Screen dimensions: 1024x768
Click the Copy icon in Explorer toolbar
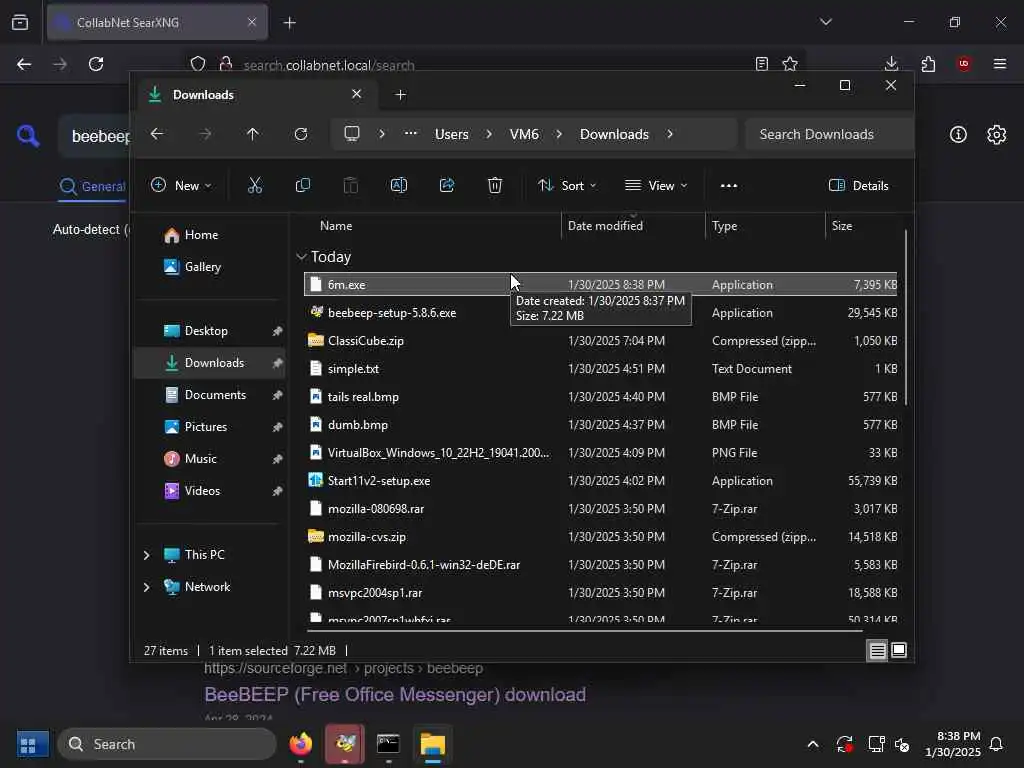(302, 185)
